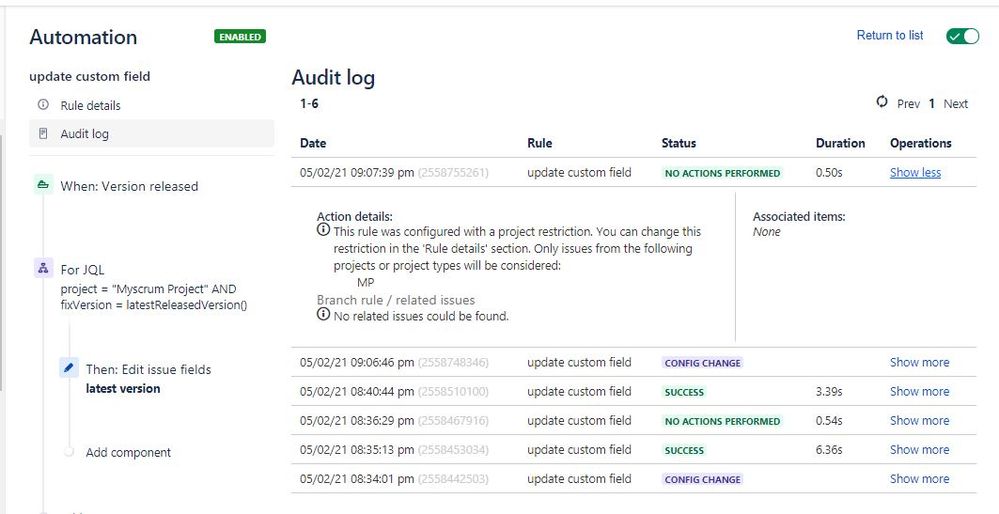Click the update custom field rule title
This screenshot has height=514, width=999.
90,76
